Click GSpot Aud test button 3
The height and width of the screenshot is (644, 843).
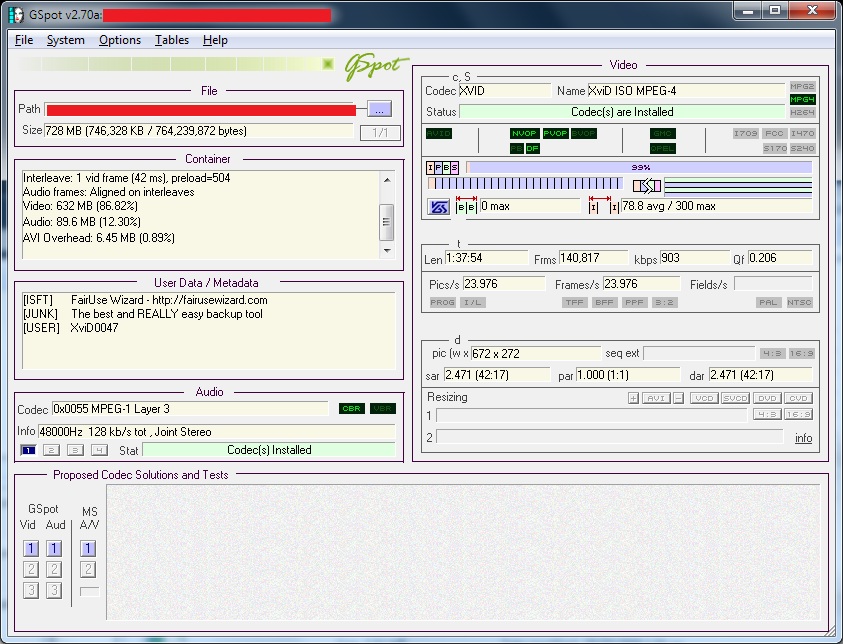click(x=54, y=590)
